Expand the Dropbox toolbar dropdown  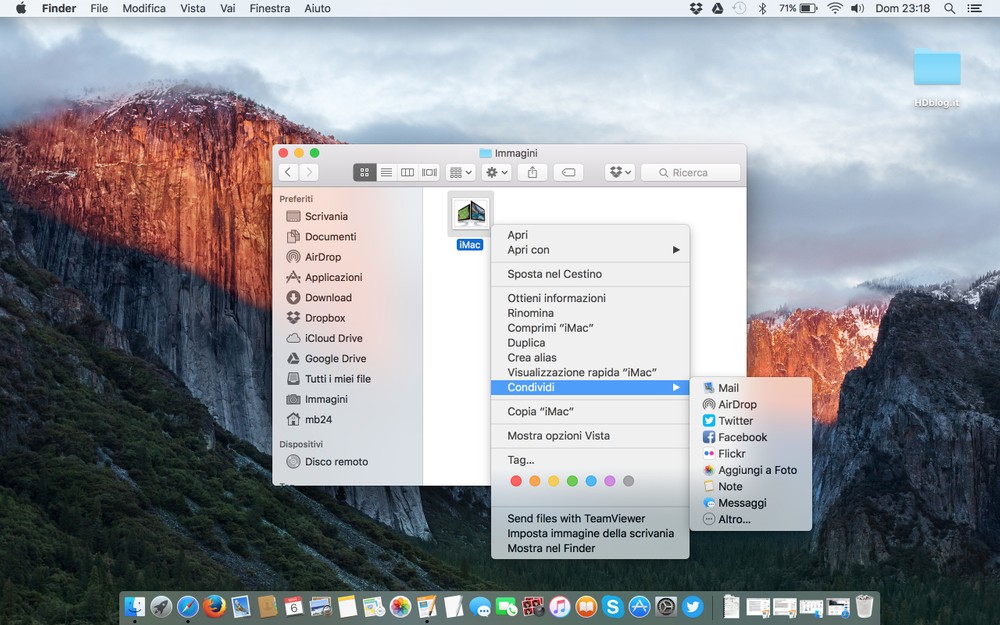pos(620,172)
